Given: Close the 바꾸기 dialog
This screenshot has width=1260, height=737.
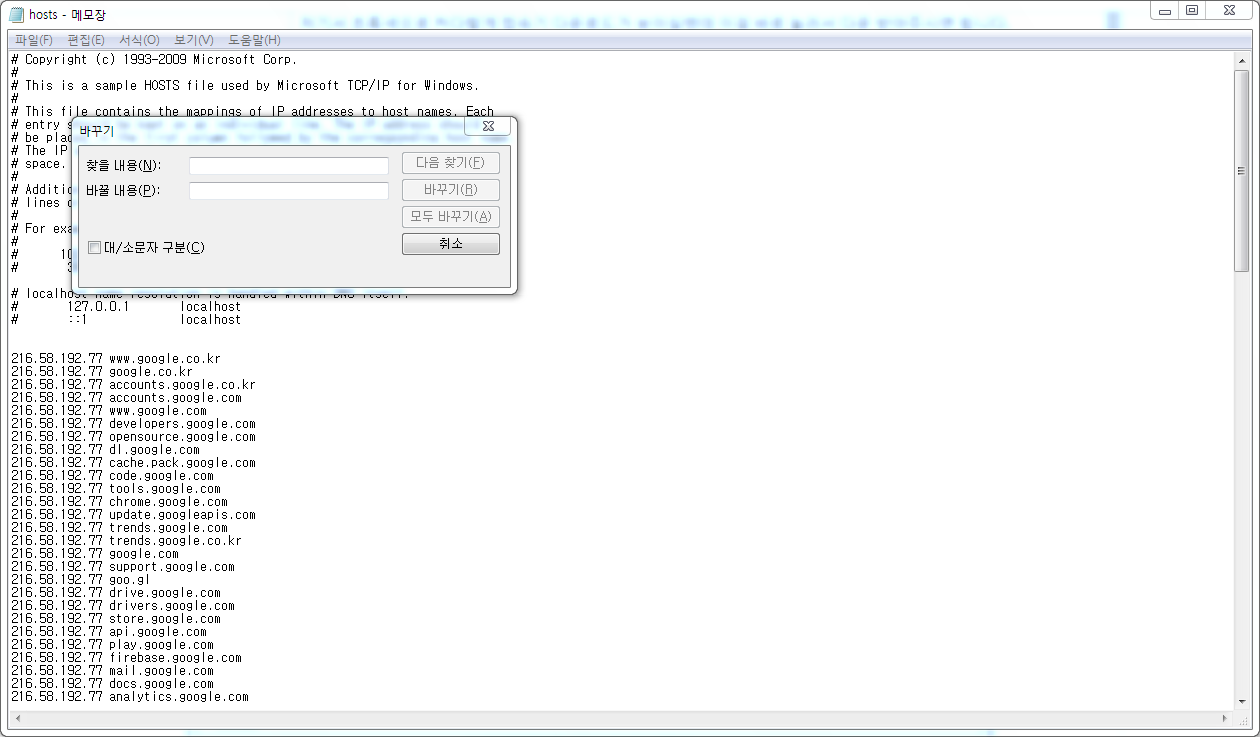Looking at the screenshot, I should click(488, 126).
